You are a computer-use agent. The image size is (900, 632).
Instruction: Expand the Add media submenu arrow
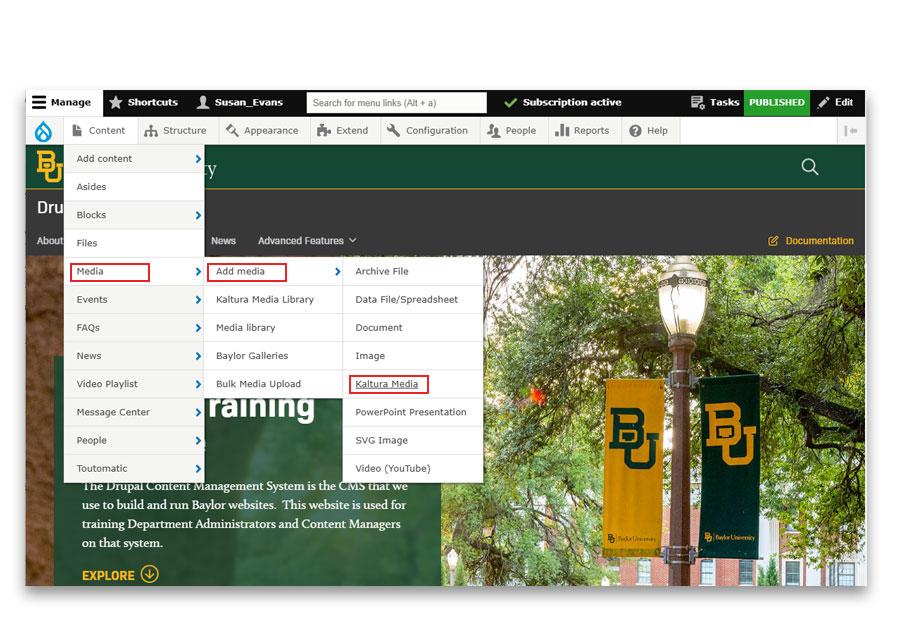[338, 272]
